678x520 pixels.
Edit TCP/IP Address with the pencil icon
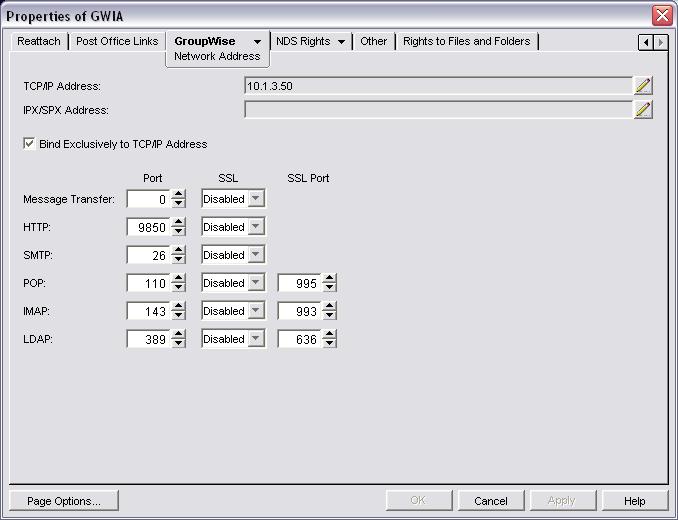643,86
